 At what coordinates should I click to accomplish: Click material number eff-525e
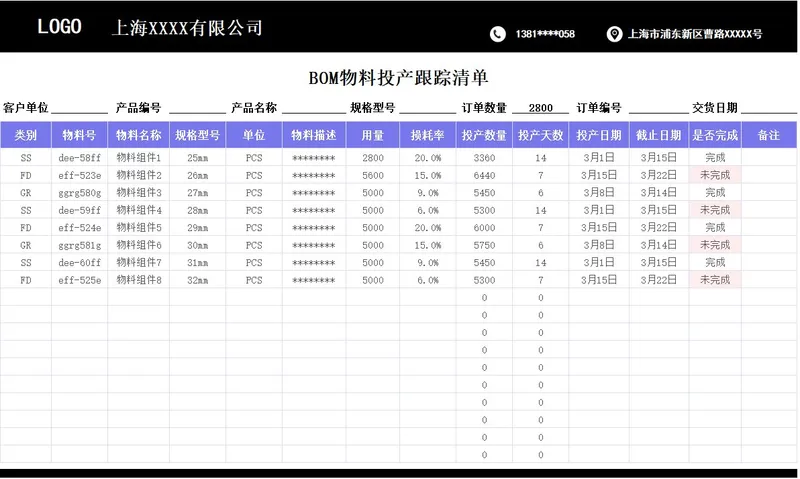(79, 280)
